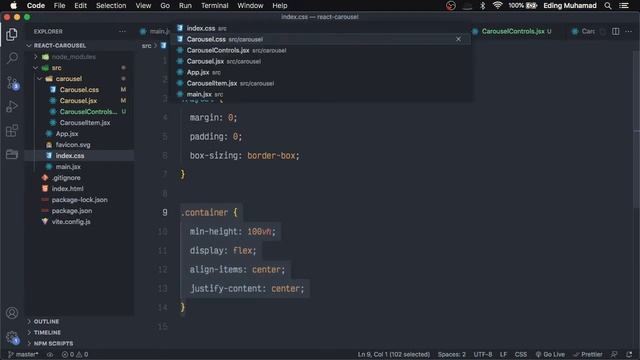Open vite.config.js in the explorer tree

pyautogui.click(x=79, y=222)
